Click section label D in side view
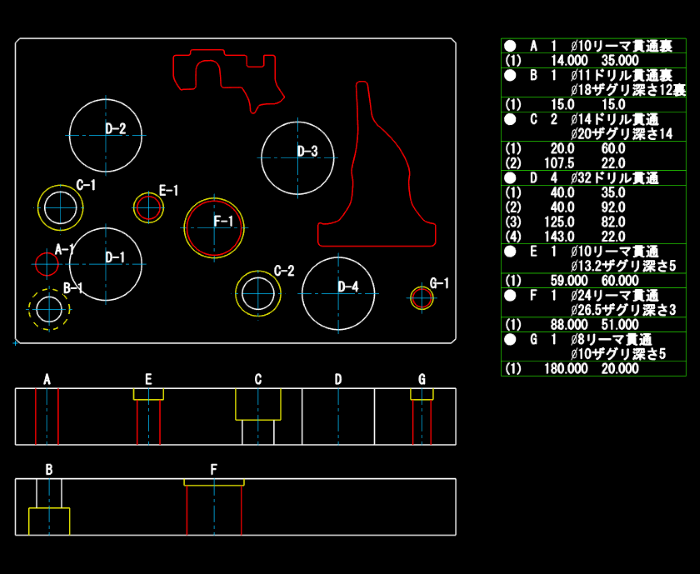The width and height of the screenshot is (700, 574). 338,379
